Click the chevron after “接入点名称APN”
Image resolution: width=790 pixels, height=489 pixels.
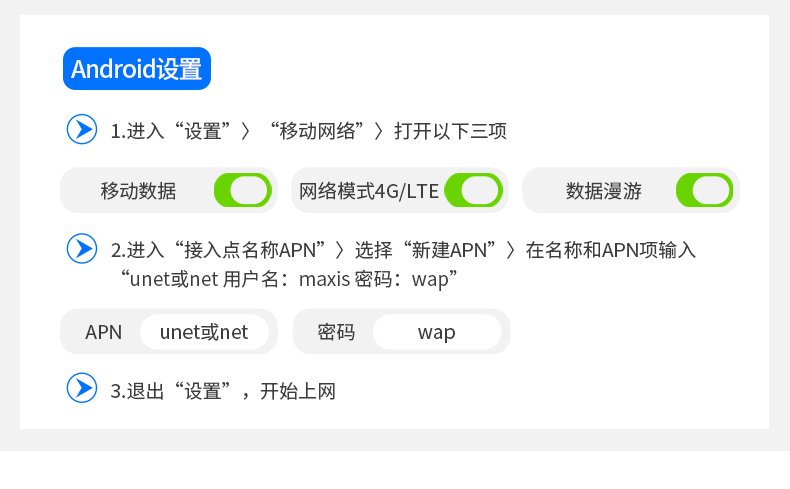click(x=340, y=250)
